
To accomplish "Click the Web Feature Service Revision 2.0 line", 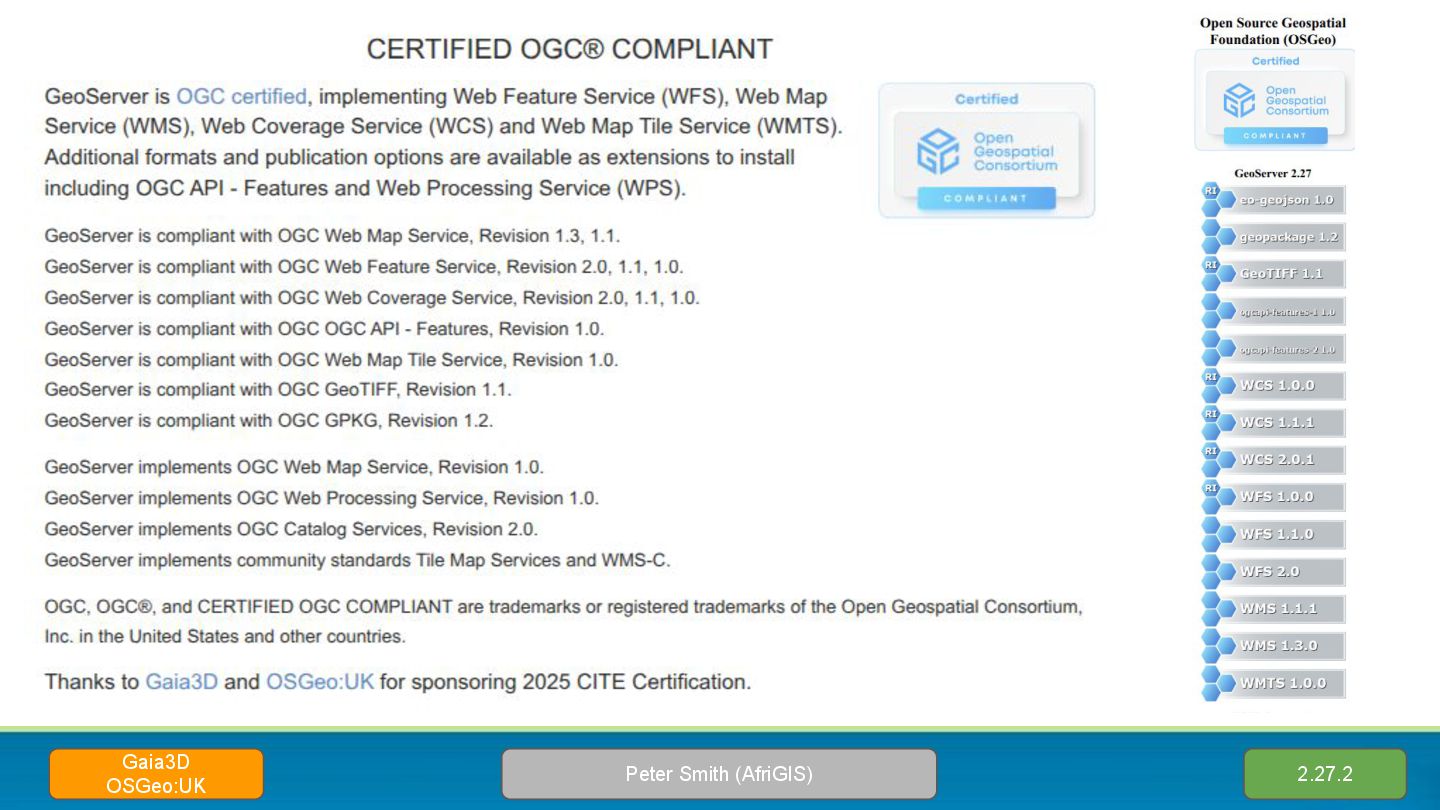I will pyautogui.click(x=364, y=267).
